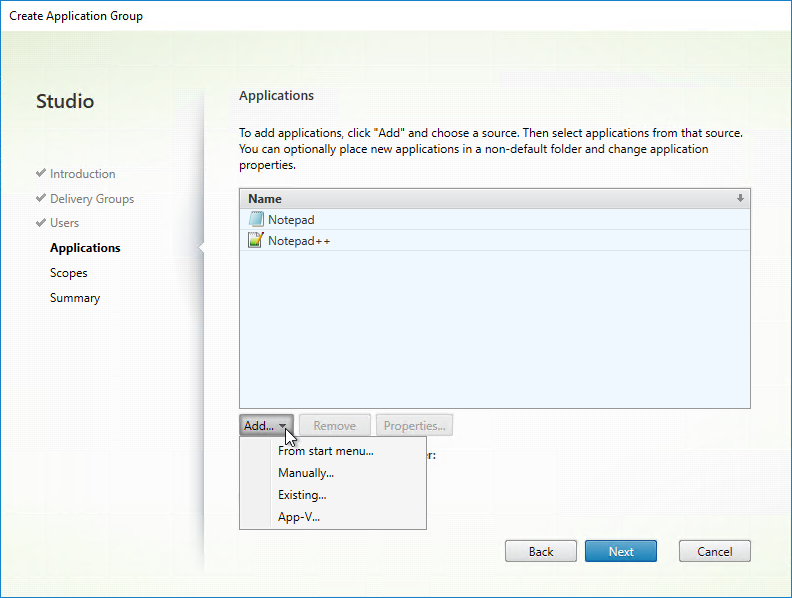The height and width of the screenshot is (598, 792).
Task: Click the sort arrow in Name header
Action: click(740, 198)
